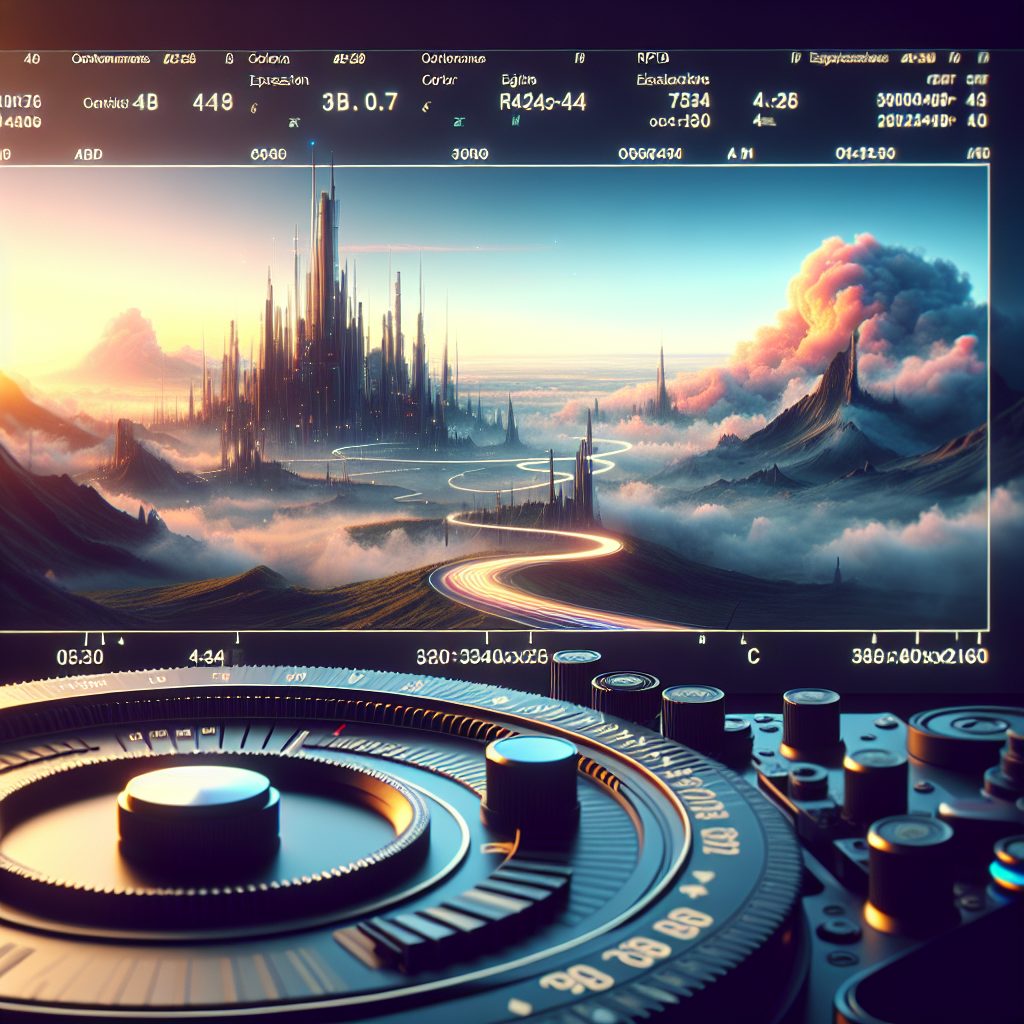This screenshot has height=1024, width=1024.
Task: Click the C label below the viewer
Action: point(753,657)
